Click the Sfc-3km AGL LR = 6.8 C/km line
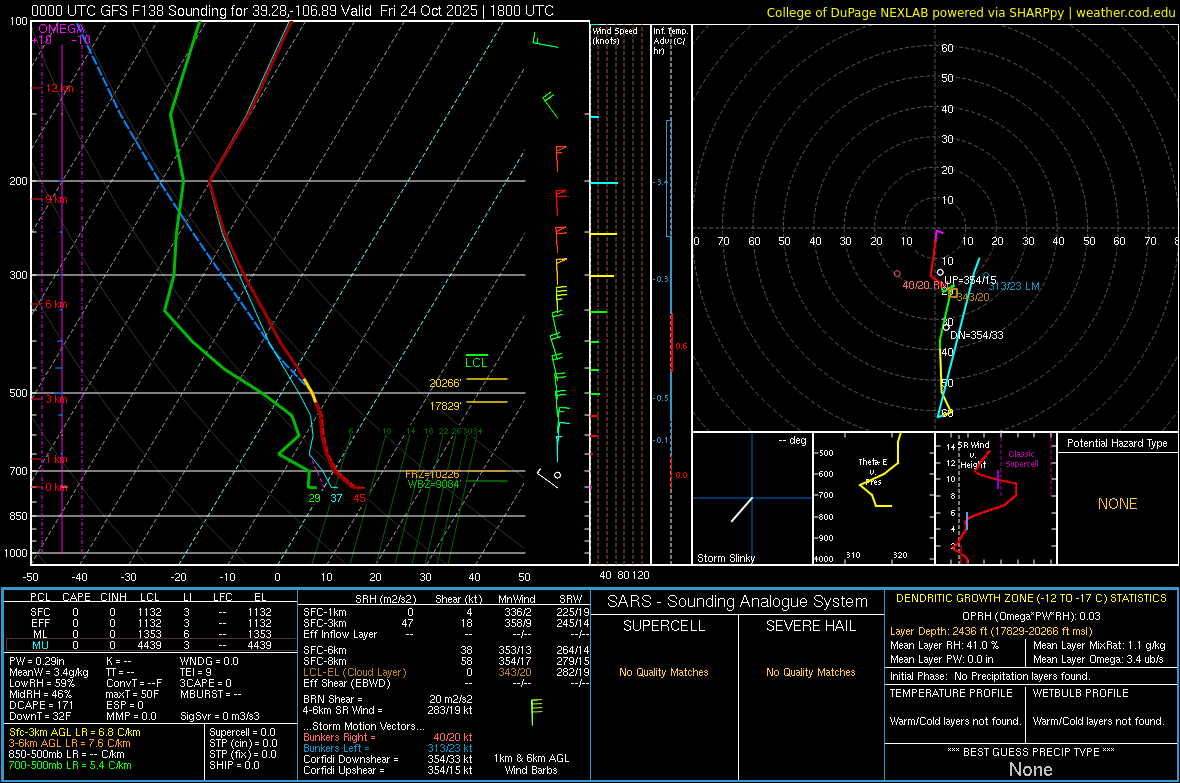The width and height of the screenshot is (1180, 783). pos(75,732)
